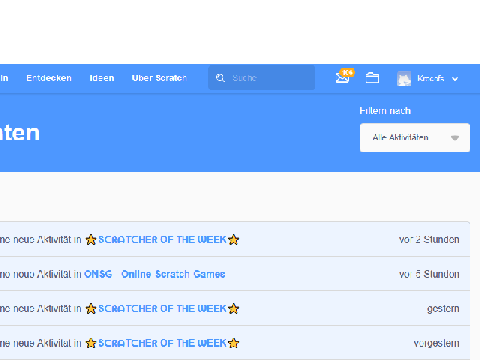Expand the account menu chevron

[x=455, y=79]
